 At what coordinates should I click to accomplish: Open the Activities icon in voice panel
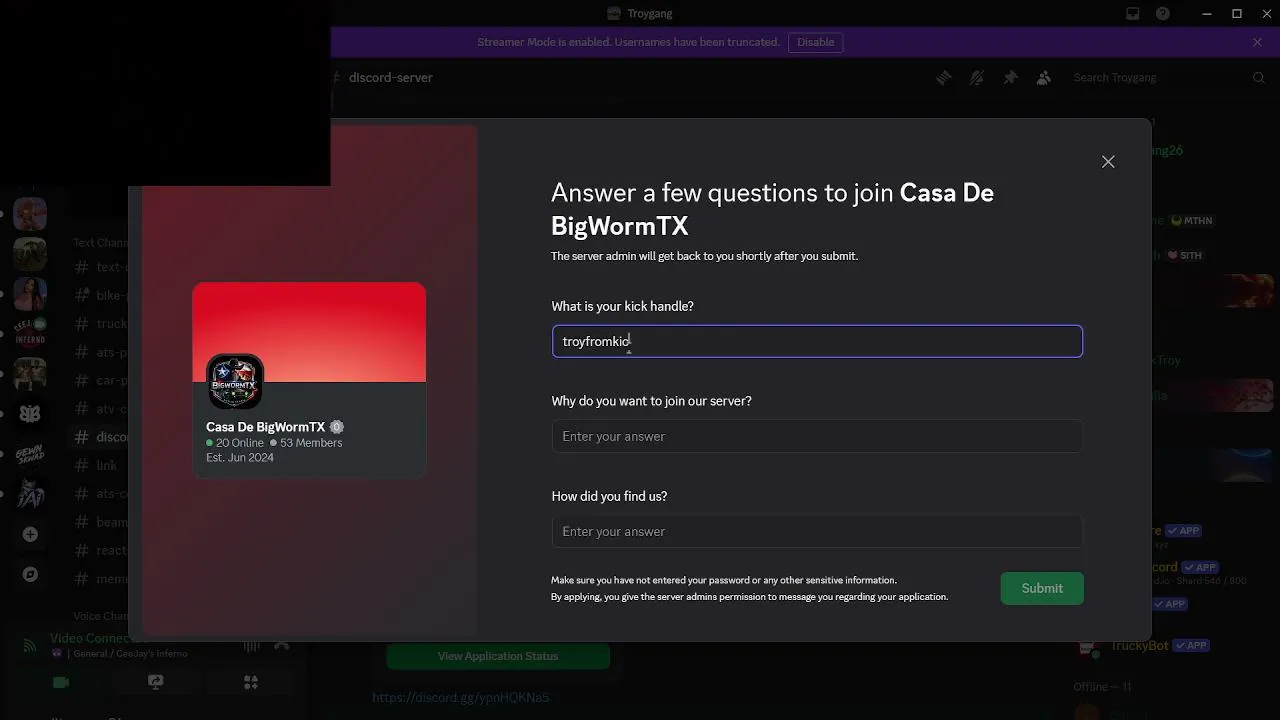point(250,682)
